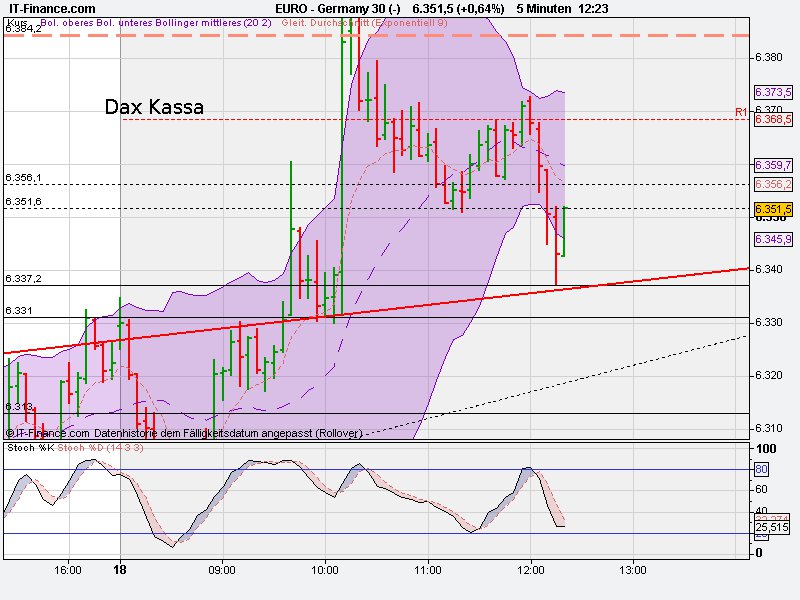Screen dimensions: 800x600
Task: Click the R1 pivot label on right edge
Action: pyautogui.click(x=742, y=111)
